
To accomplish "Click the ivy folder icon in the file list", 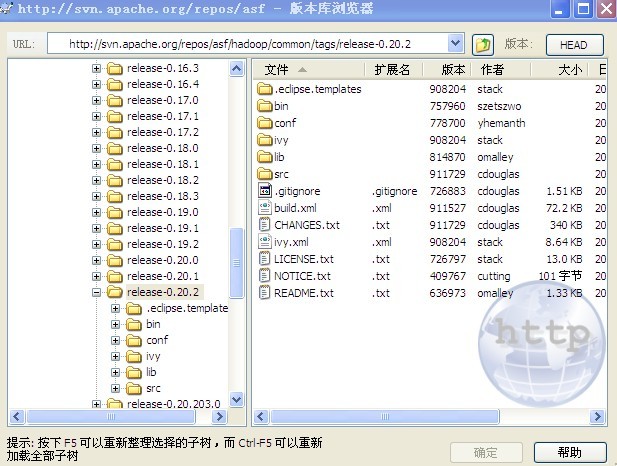I will coord(264,140).
